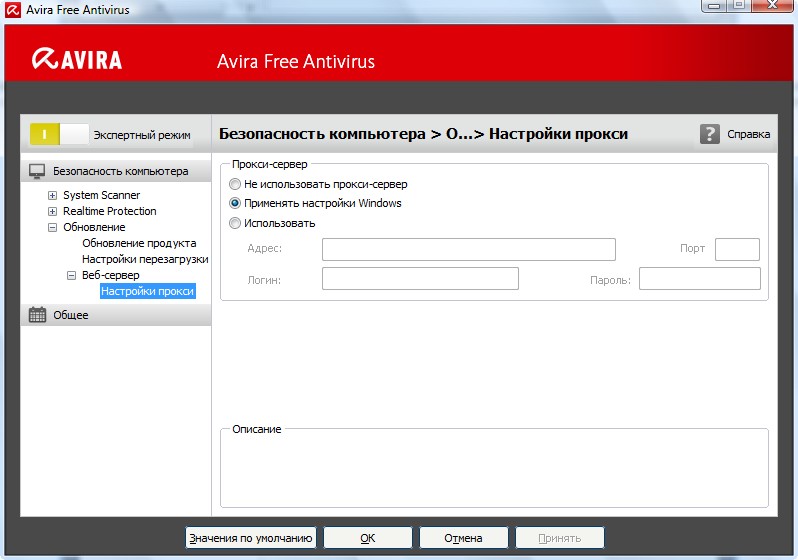Image resolution: width=798 pixels, height=560 pixels.
Task: Select Не использовать прокси-сервер radio button
Action: click(x=235, y=184)
